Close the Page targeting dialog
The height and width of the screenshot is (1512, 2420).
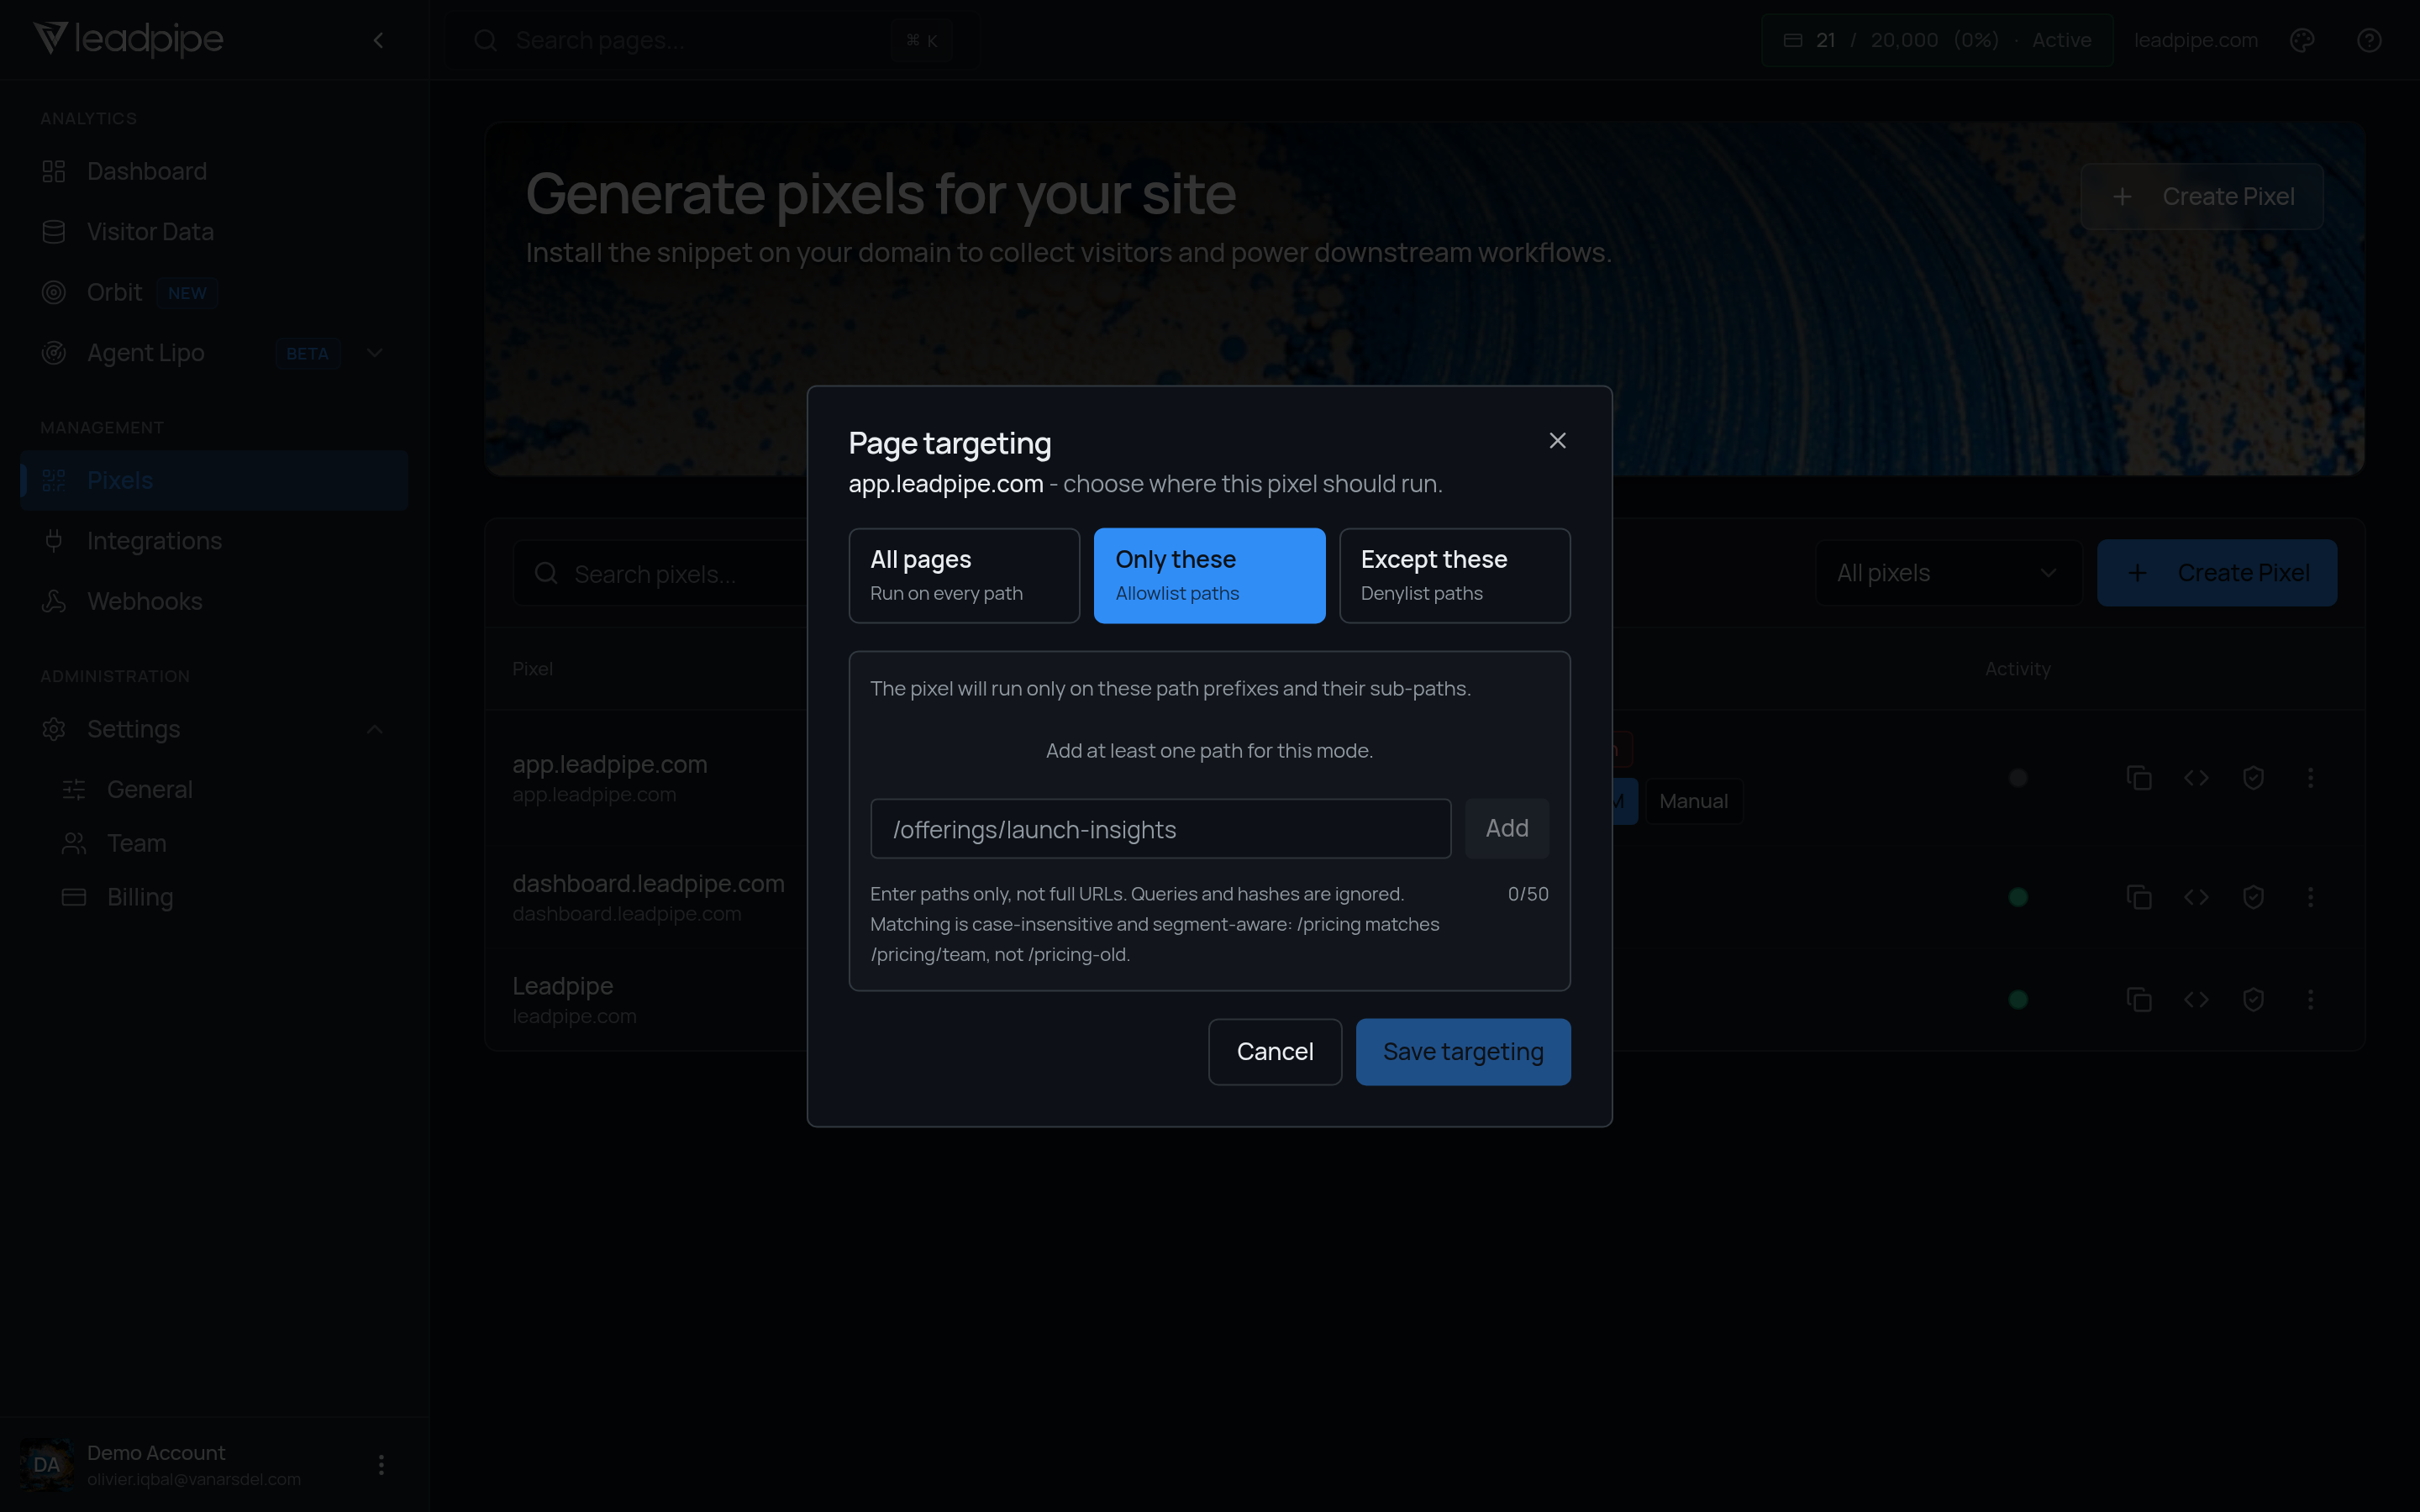pyautogui.click(x=1557, y=441)
